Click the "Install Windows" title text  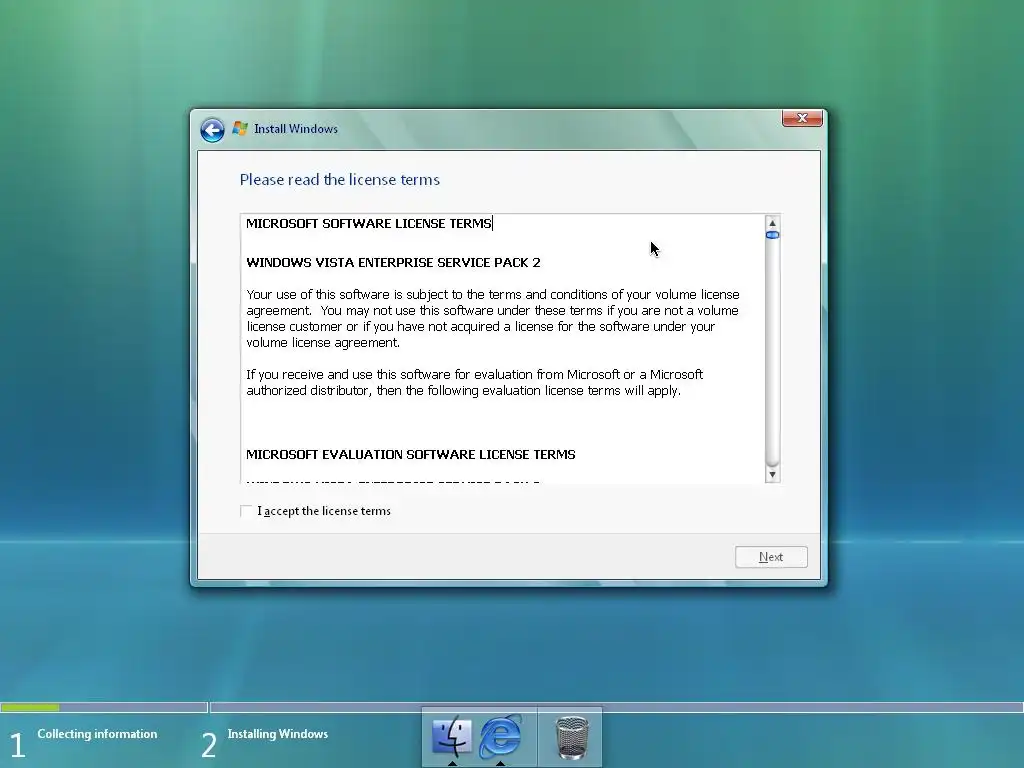[x=296, y=129]
